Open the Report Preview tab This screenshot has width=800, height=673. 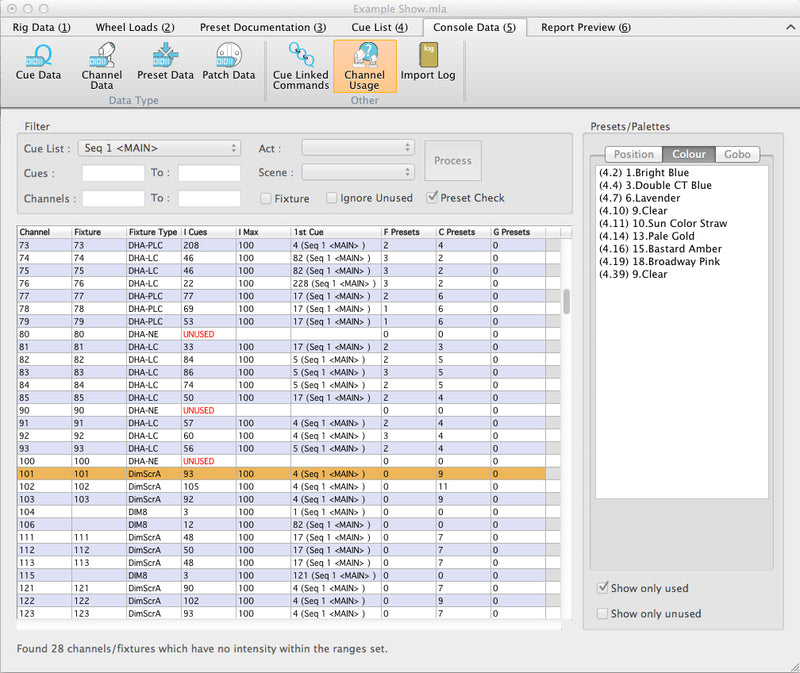click(x=585, y=27)
